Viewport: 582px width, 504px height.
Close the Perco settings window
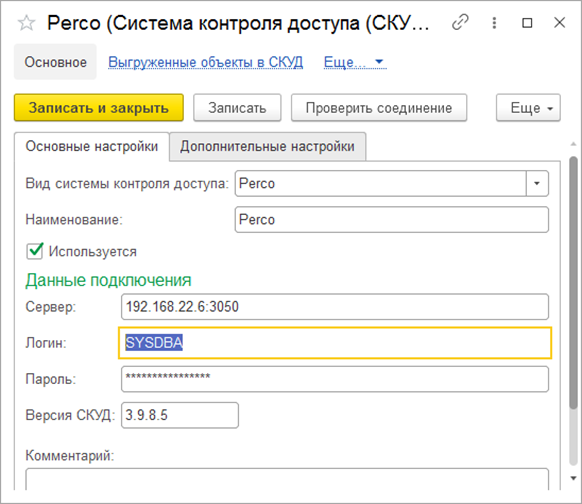[559, 23]
